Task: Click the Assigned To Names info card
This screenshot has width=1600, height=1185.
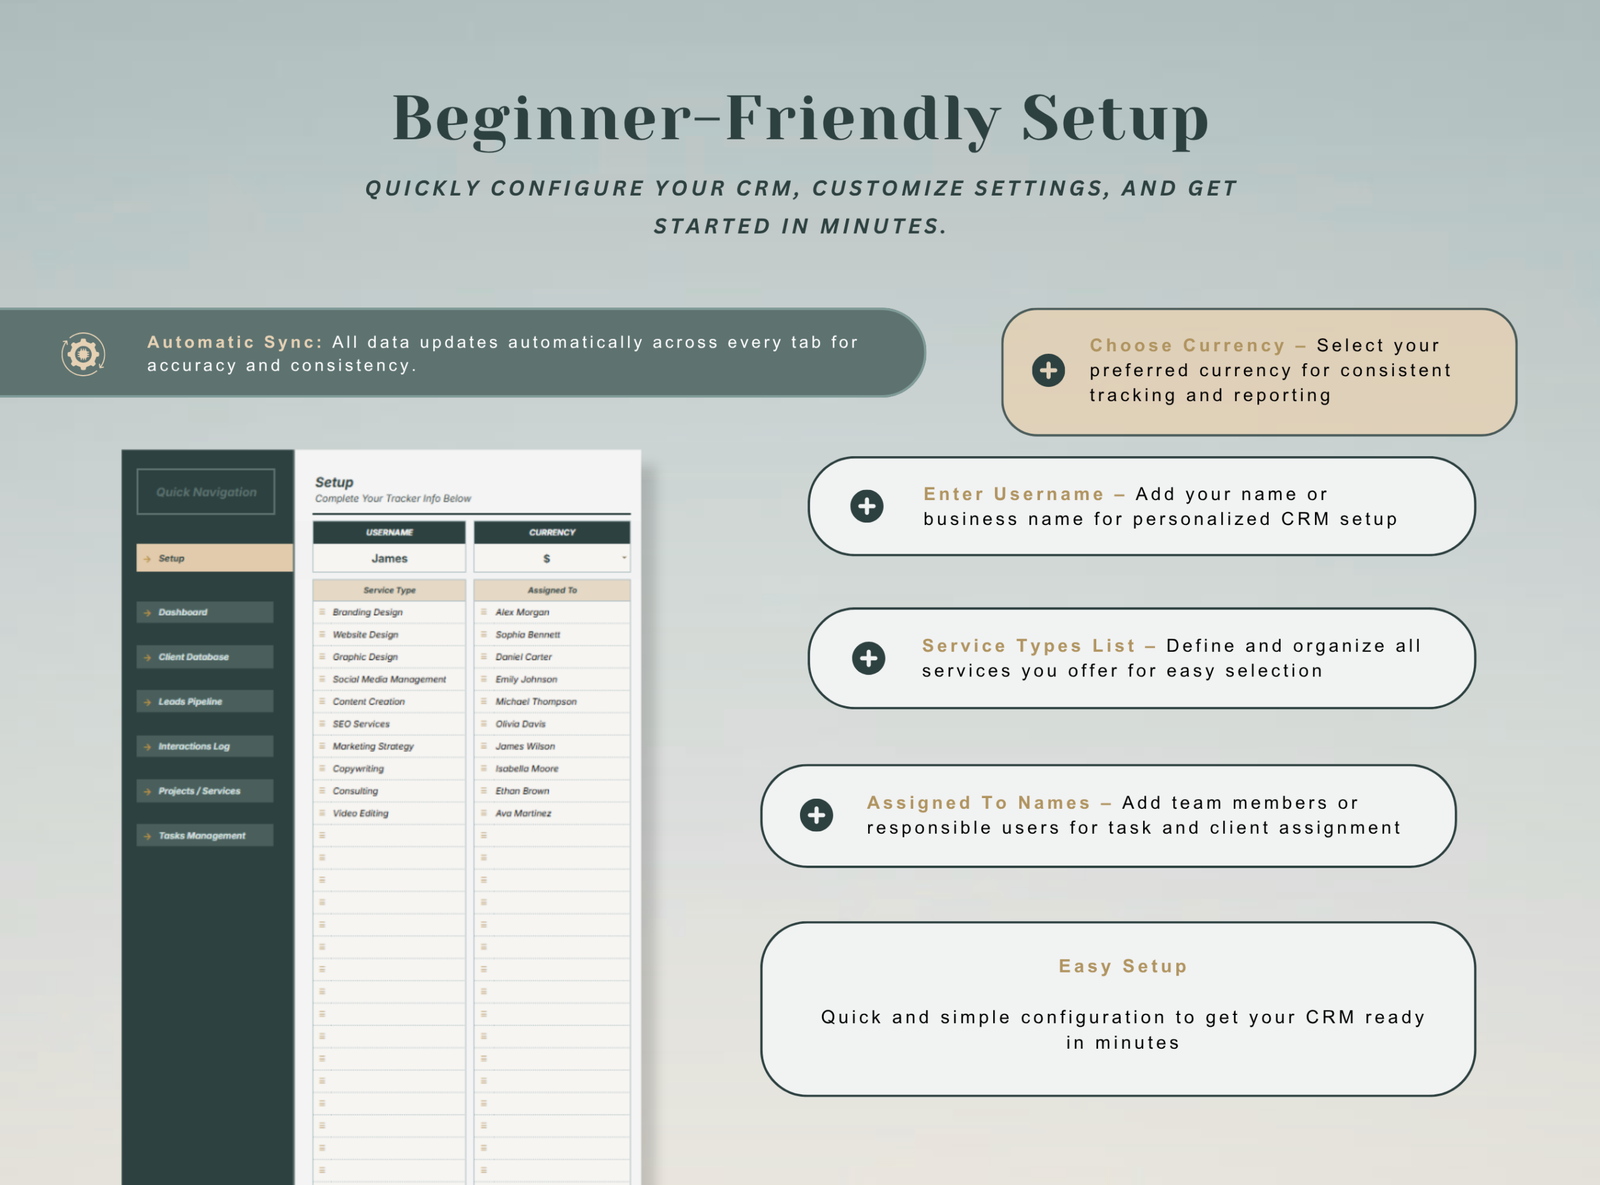Action: pyautogui.click(x=1108, y=816)
